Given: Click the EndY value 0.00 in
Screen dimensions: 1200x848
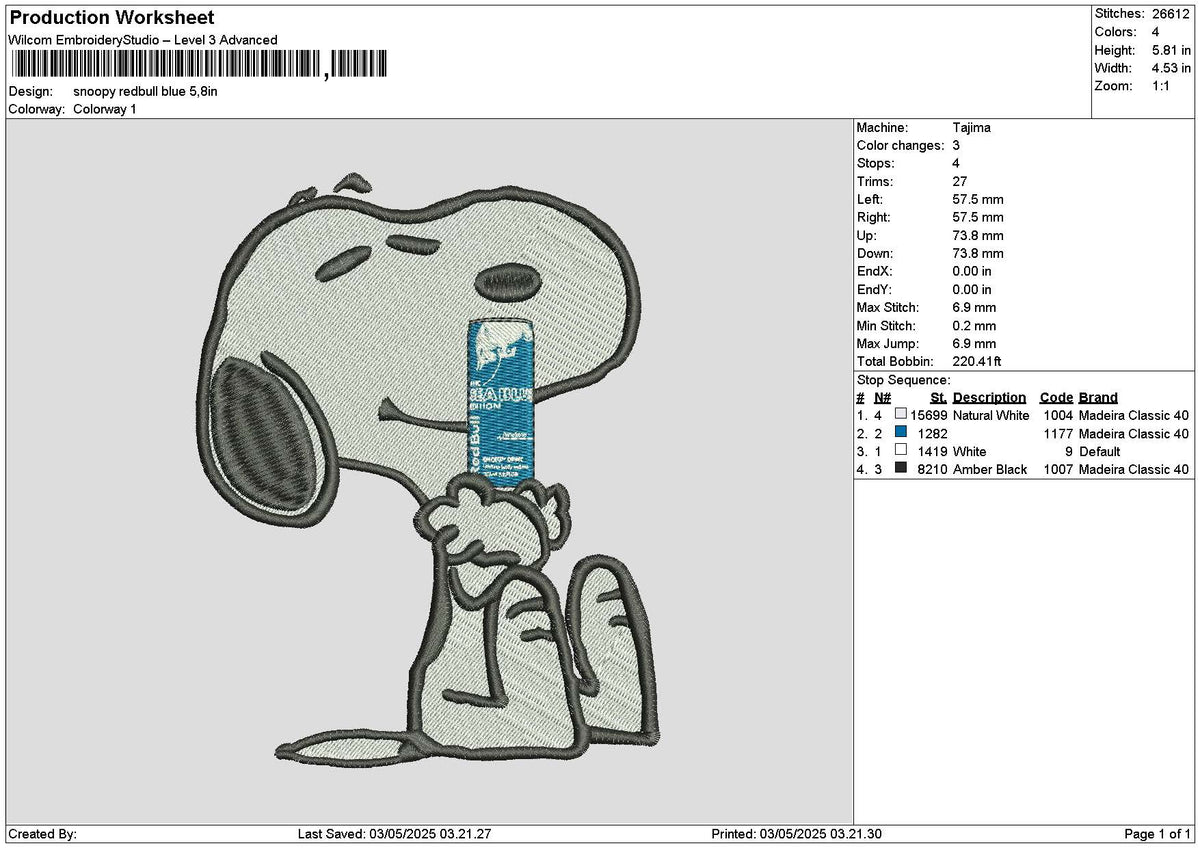Looking at the screenshot, I should [x=973, y=290].
